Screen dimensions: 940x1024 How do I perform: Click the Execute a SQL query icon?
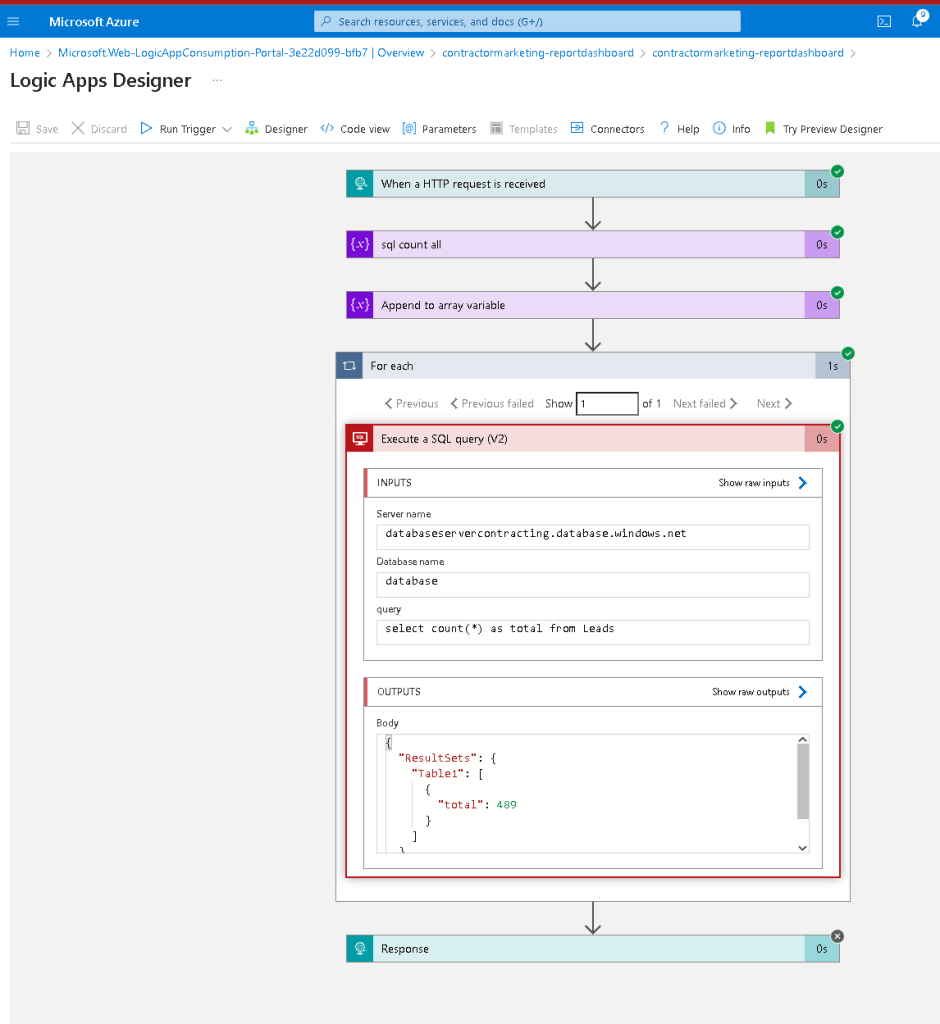(360, 439)
